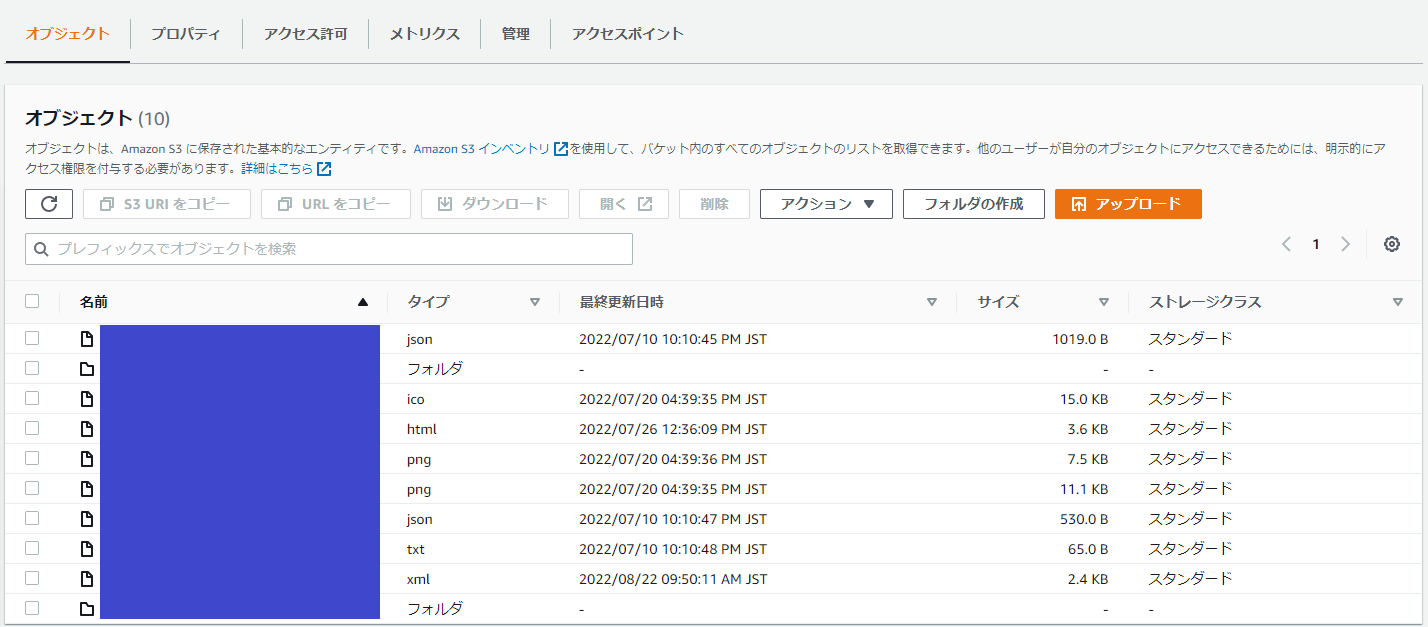Switch to the プロパティ tab

pyautogui.click(x=186, y=33)
